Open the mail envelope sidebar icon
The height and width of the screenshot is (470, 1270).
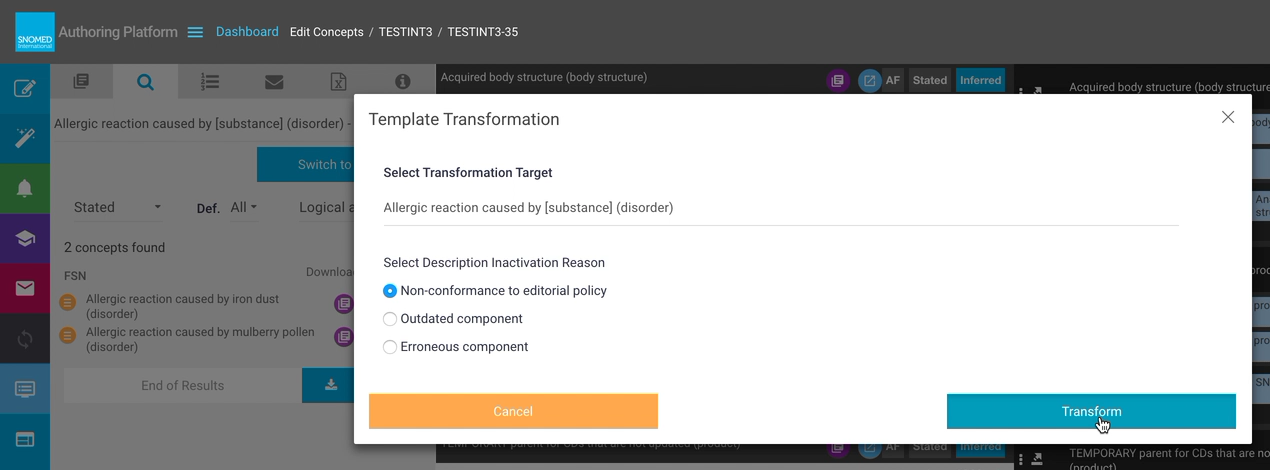click(x=25, y=288)
